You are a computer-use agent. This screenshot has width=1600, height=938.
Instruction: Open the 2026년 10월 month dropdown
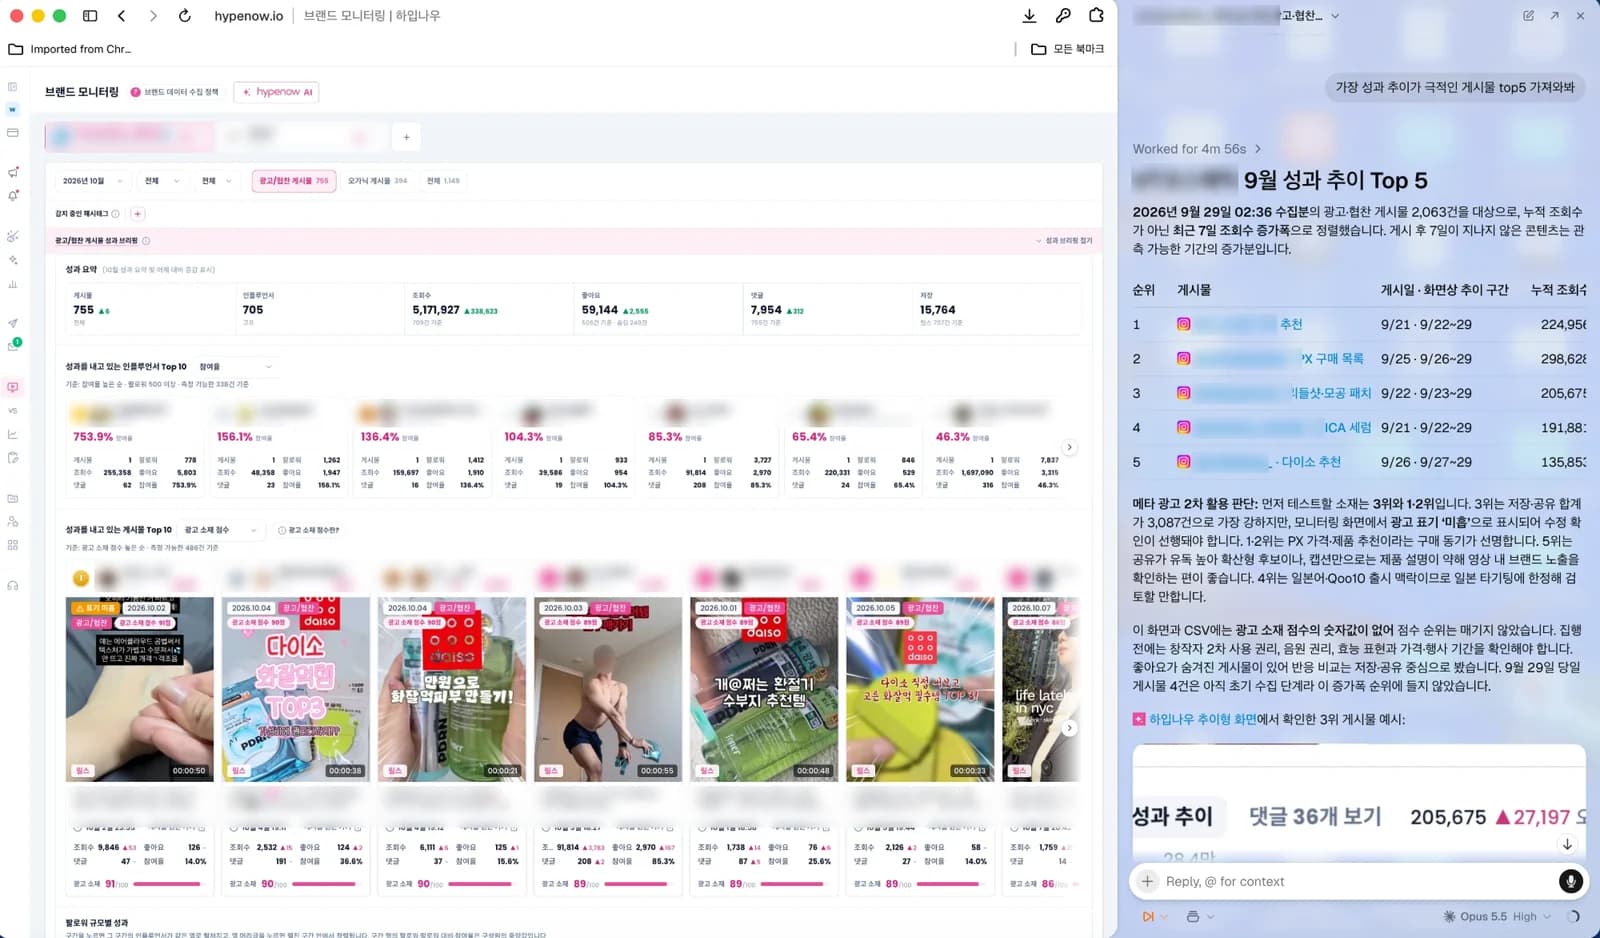(x=92, y=181)
